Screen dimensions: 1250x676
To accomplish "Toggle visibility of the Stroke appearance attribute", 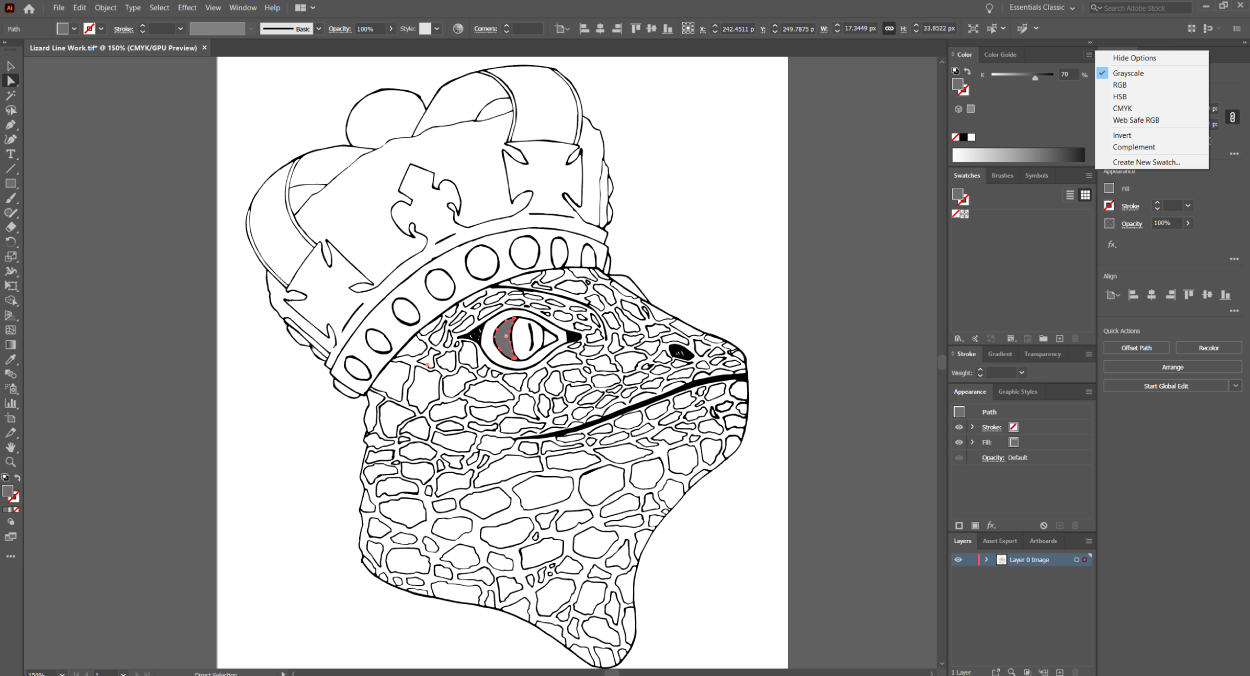I will point(959,427).
